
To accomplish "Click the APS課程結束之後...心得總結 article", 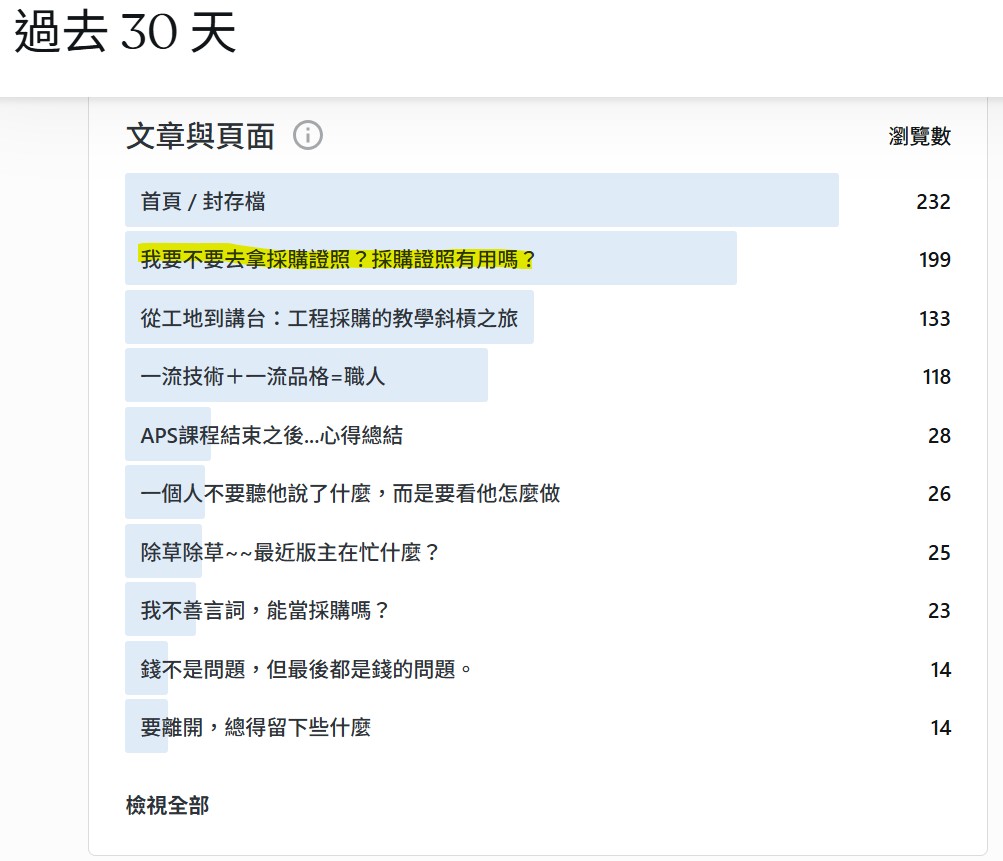I will pos(271,436).
